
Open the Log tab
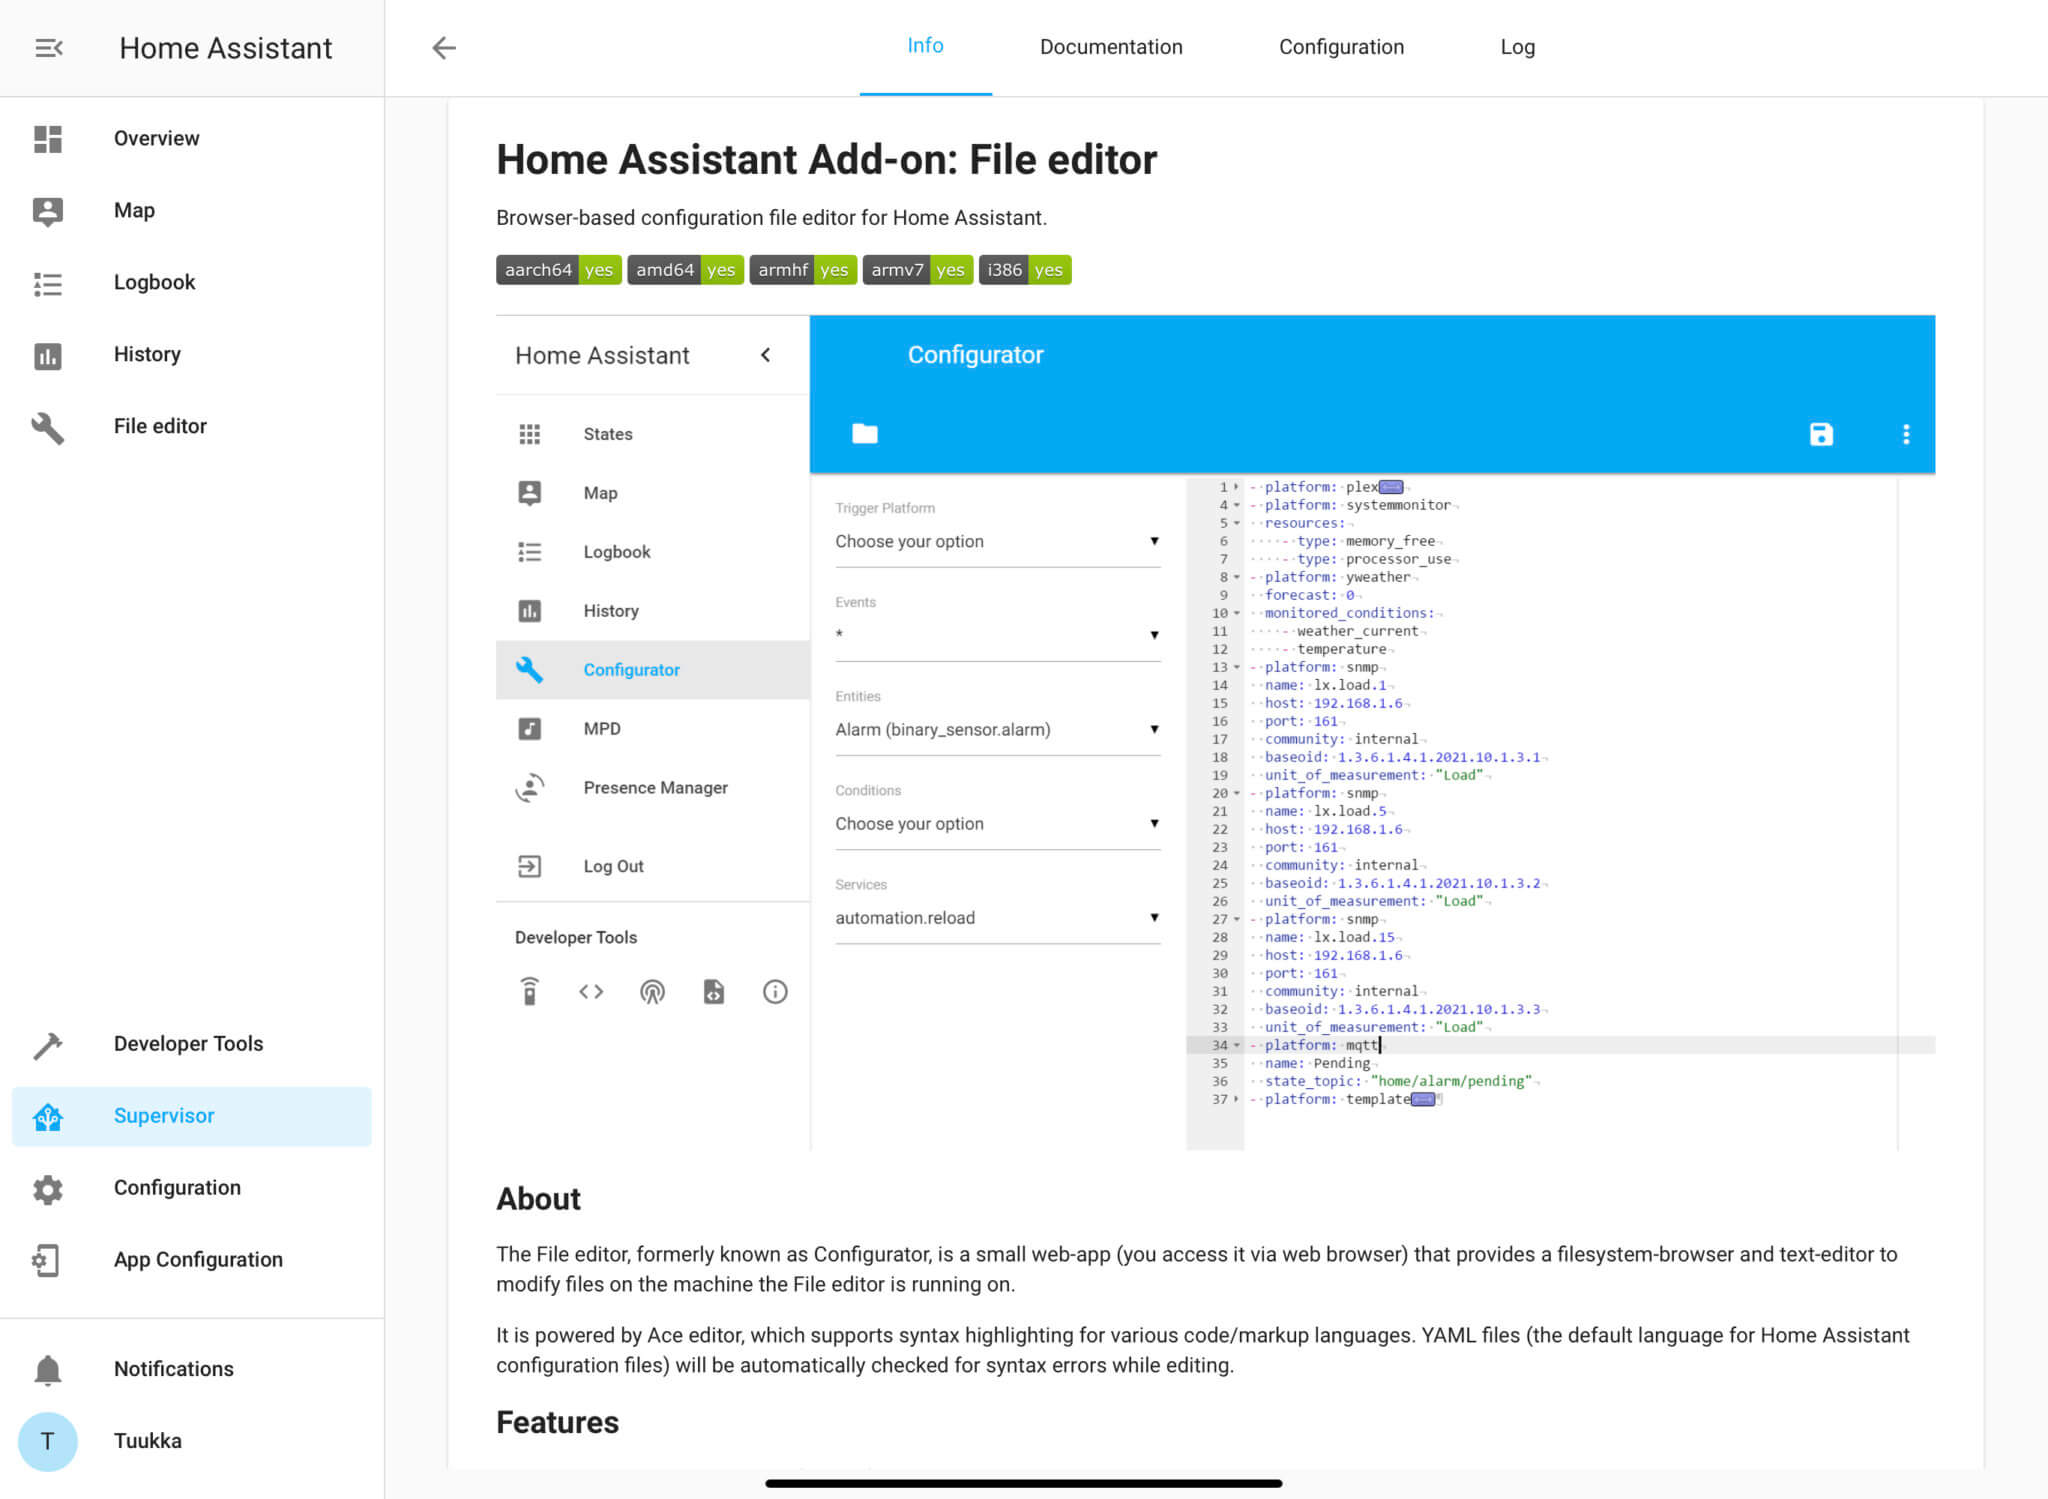coord(1517,46)
